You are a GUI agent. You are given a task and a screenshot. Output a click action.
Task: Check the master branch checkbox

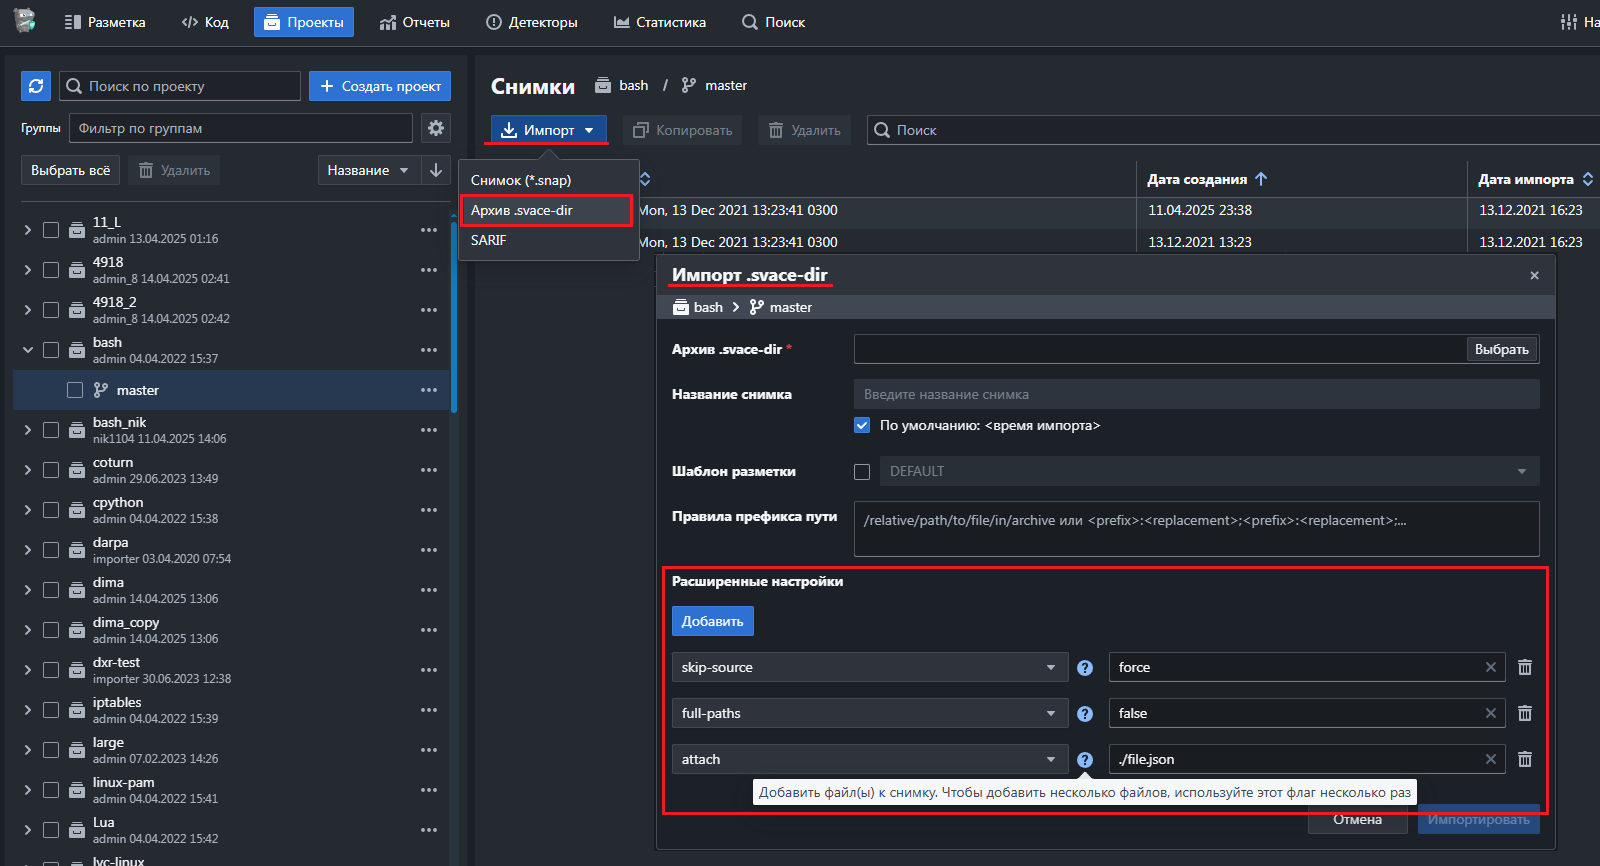click(x=75, y=390)
